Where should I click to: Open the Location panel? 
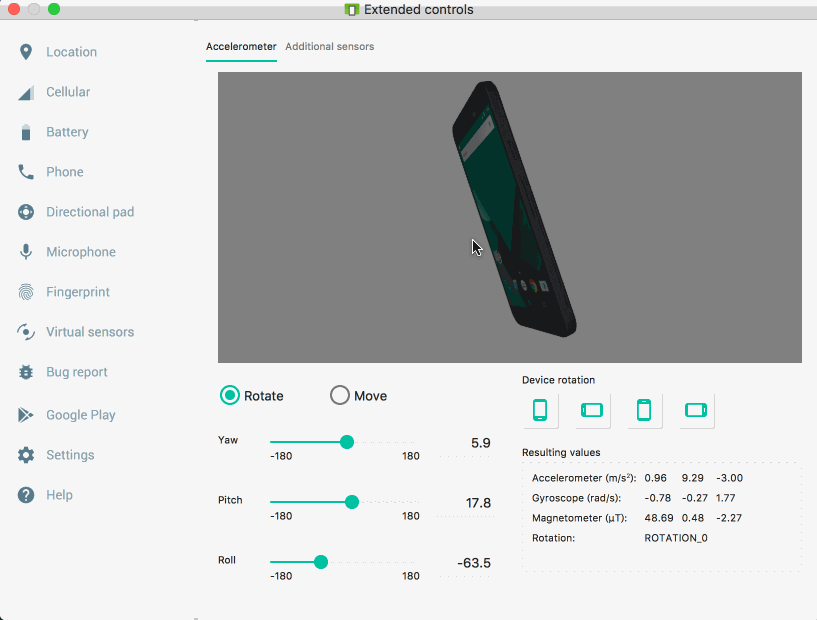(72, 52)
